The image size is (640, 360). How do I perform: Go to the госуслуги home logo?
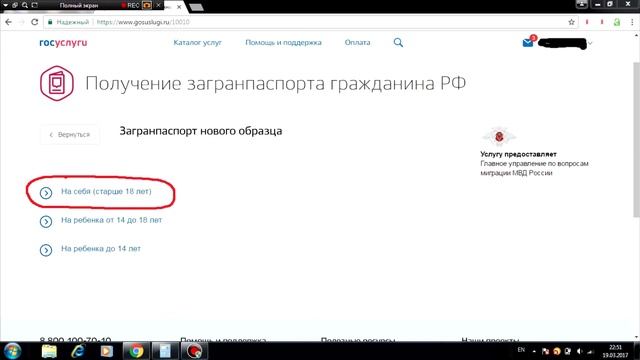(x=63, y=42)
